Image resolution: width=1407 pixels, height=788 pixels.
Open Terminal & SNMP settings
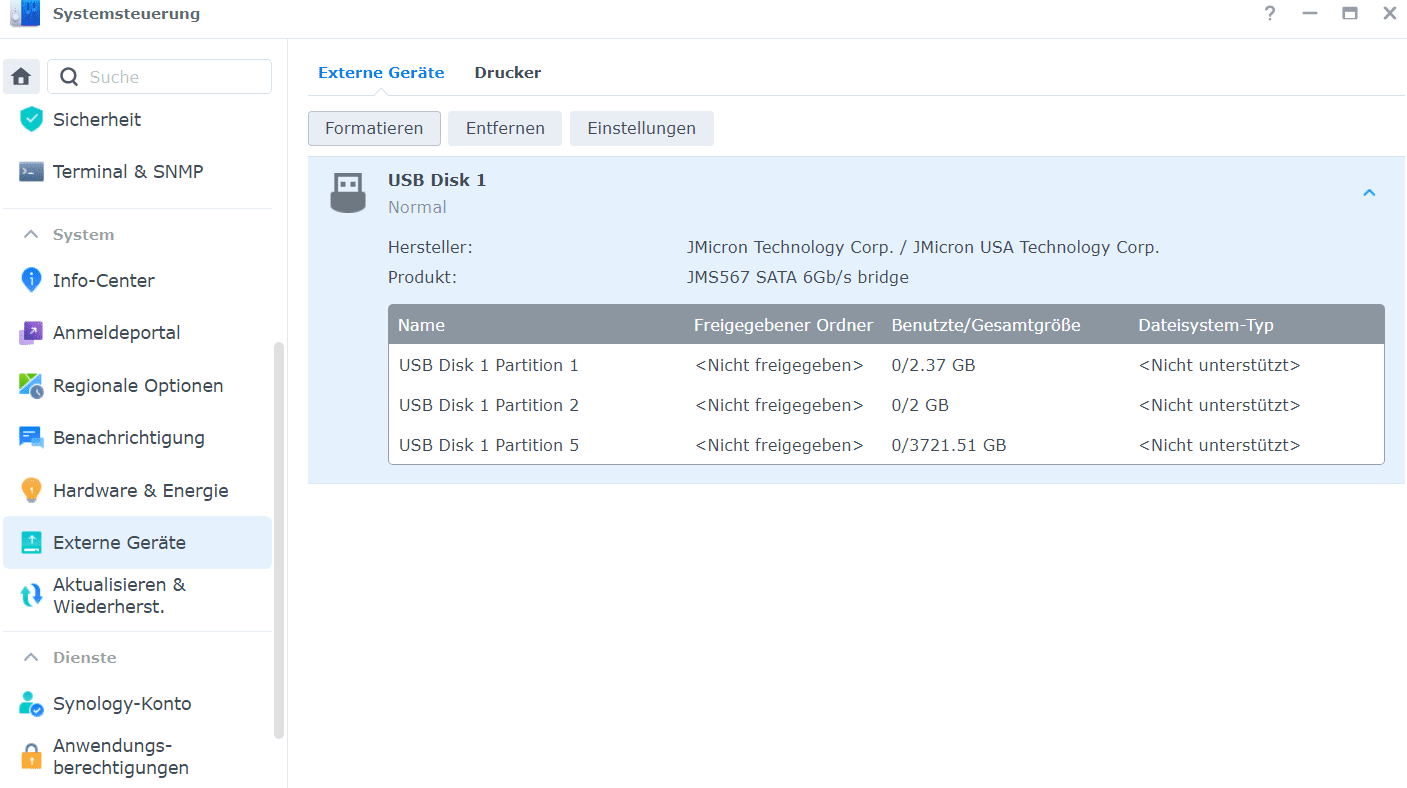tap(137, 171)
